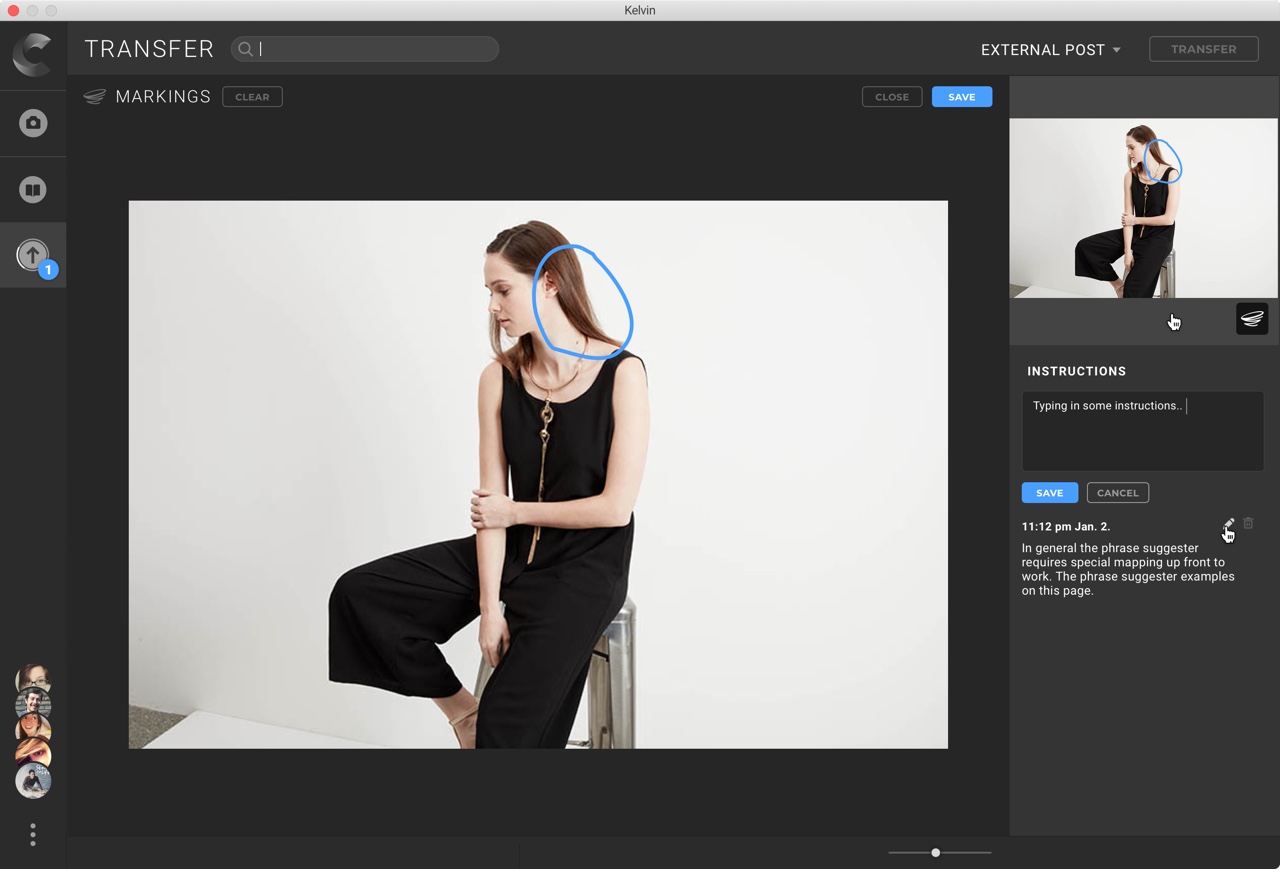Click the Transfer button at top right
1280x869 pixels.
pyautogui.click(x=1203, y=49)
